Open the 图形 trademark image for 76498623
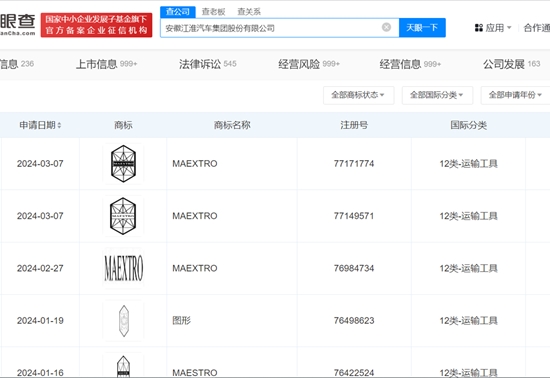This screenshot has height=378, width=550. (123, 320)
